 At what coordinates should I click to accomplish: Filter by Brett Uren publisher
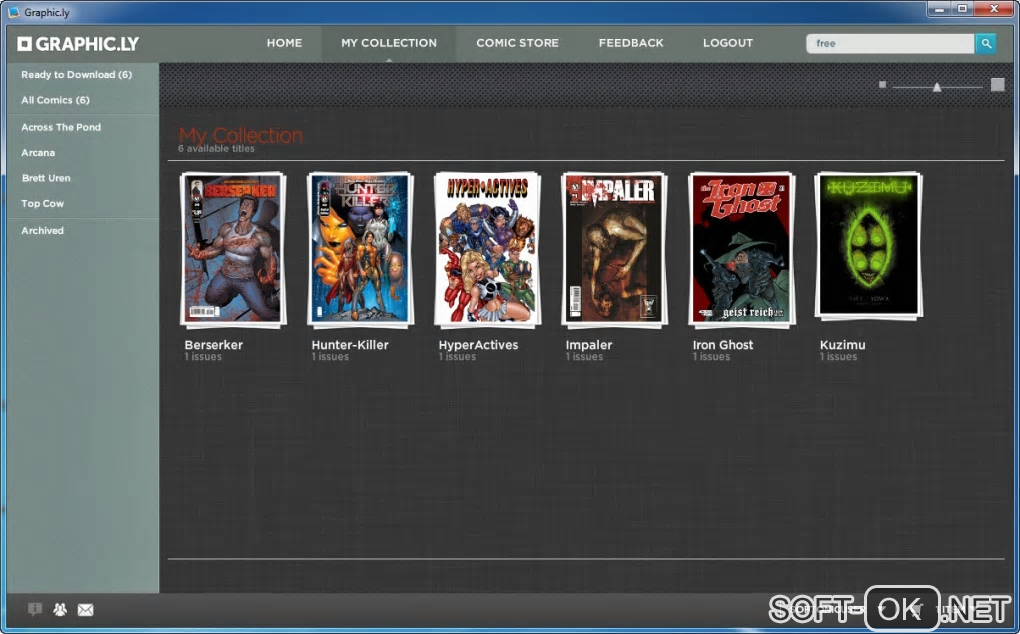(46, 178)
